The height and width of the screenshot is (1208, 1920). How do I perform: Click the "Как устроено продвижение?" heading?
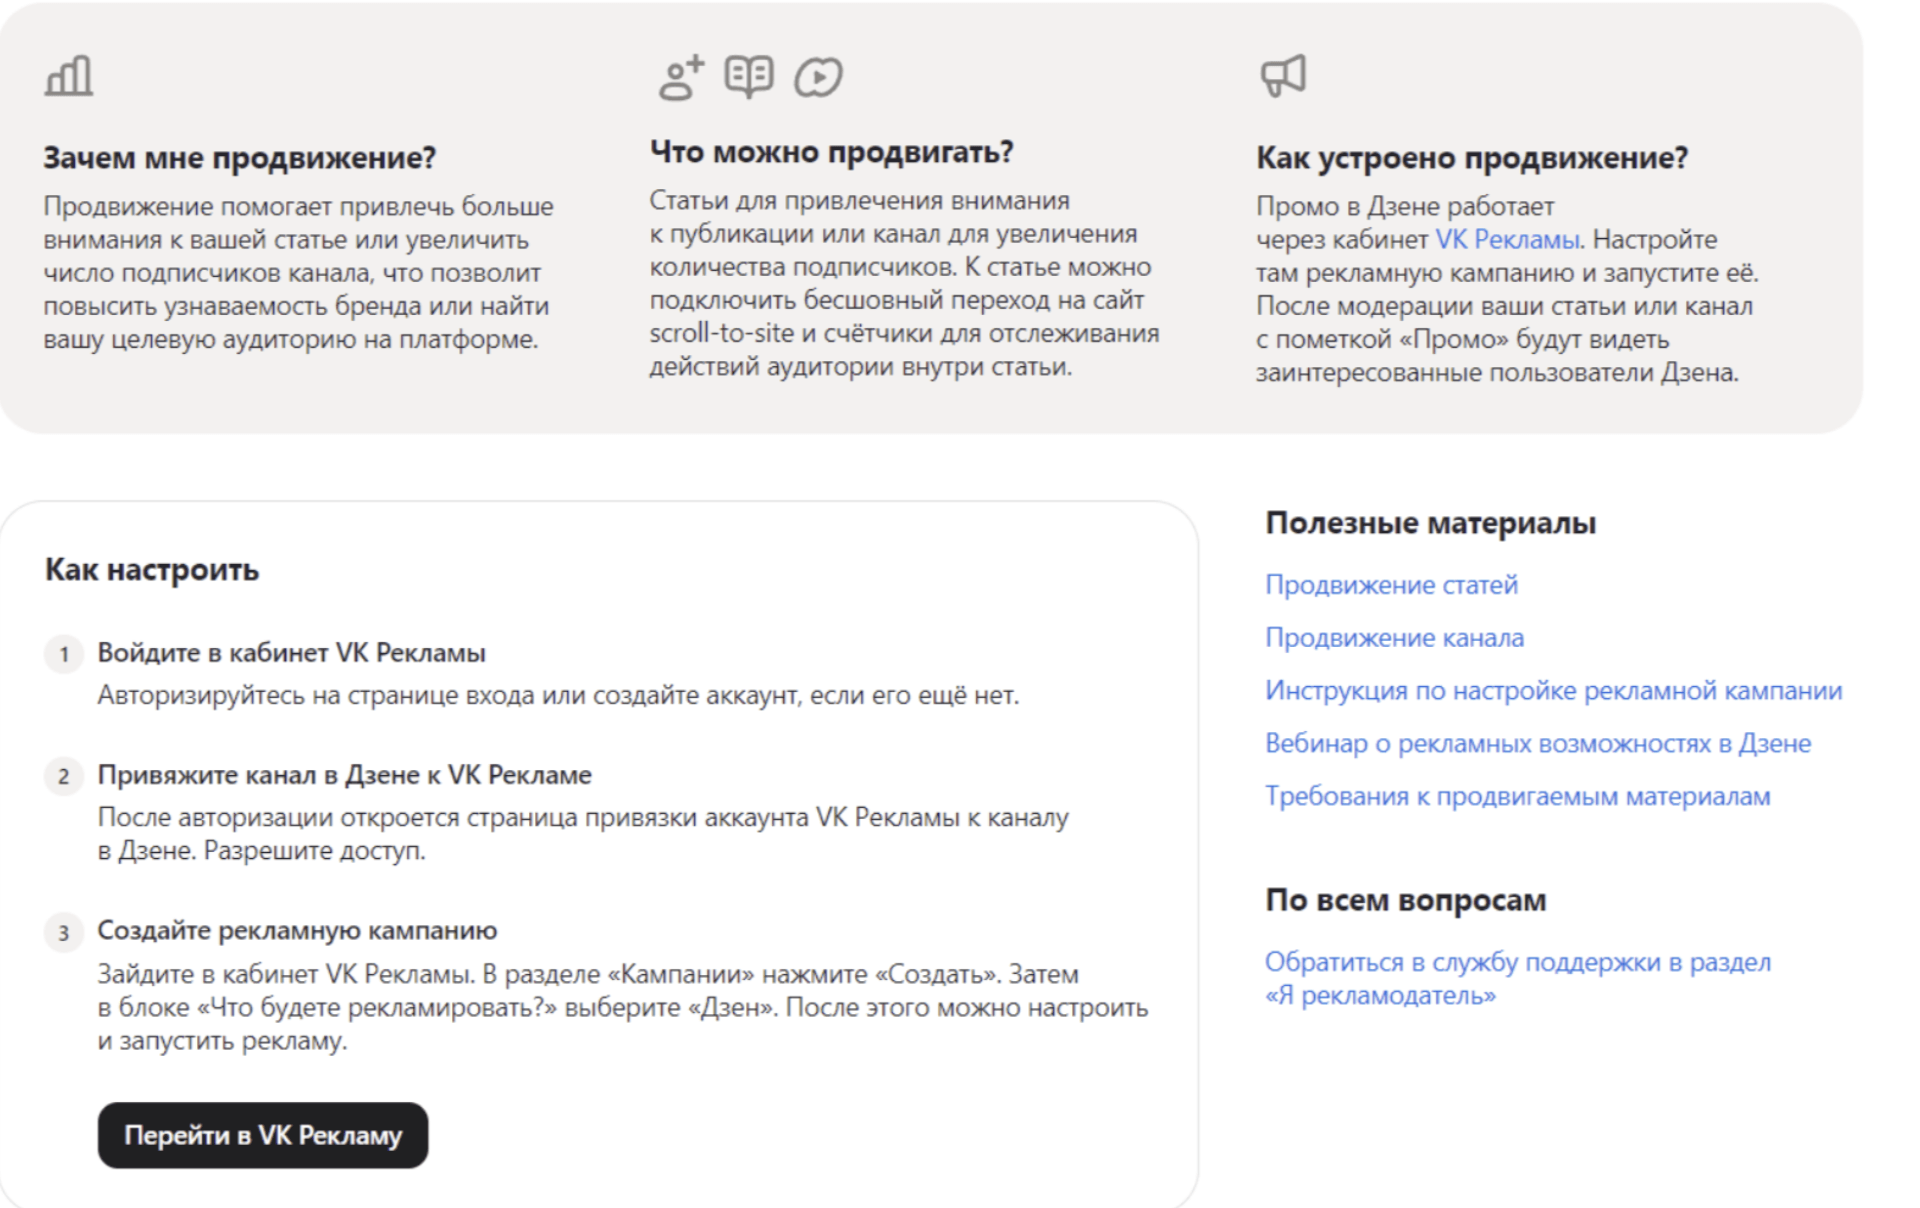click(x=1471, y=158)
